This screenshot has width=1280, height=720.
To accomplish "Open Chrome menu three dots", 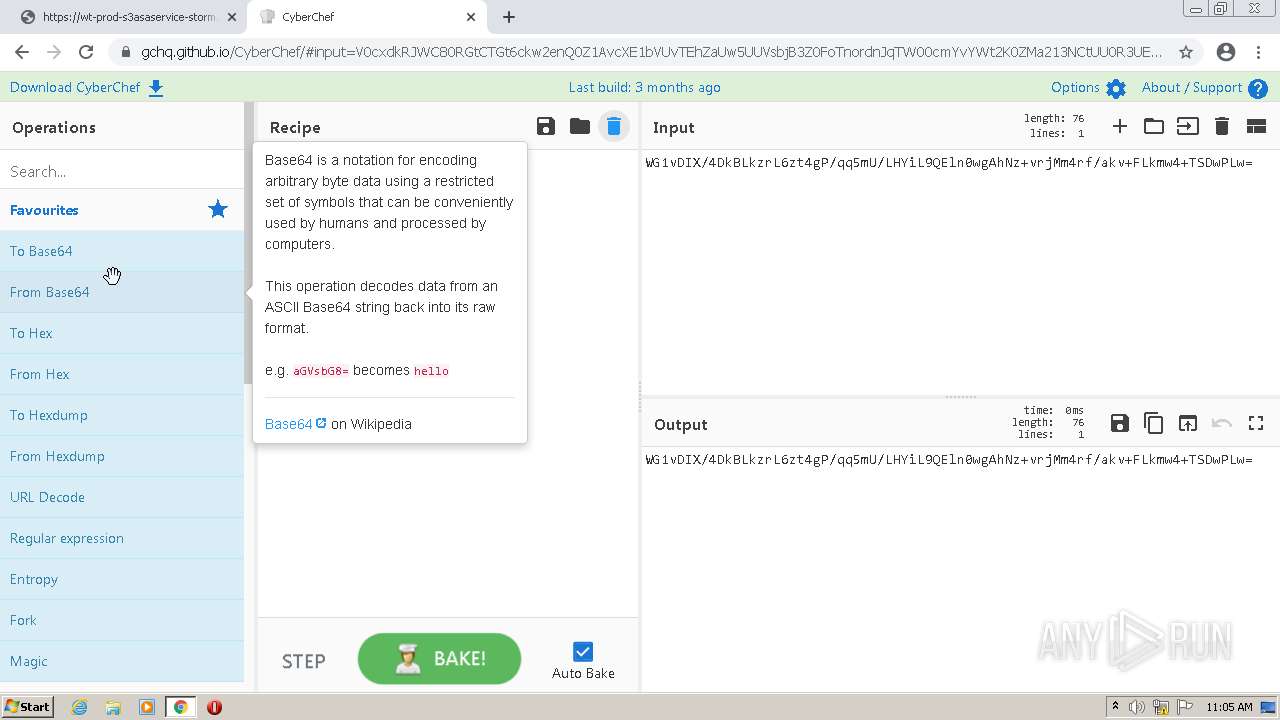I will 1260,52.
